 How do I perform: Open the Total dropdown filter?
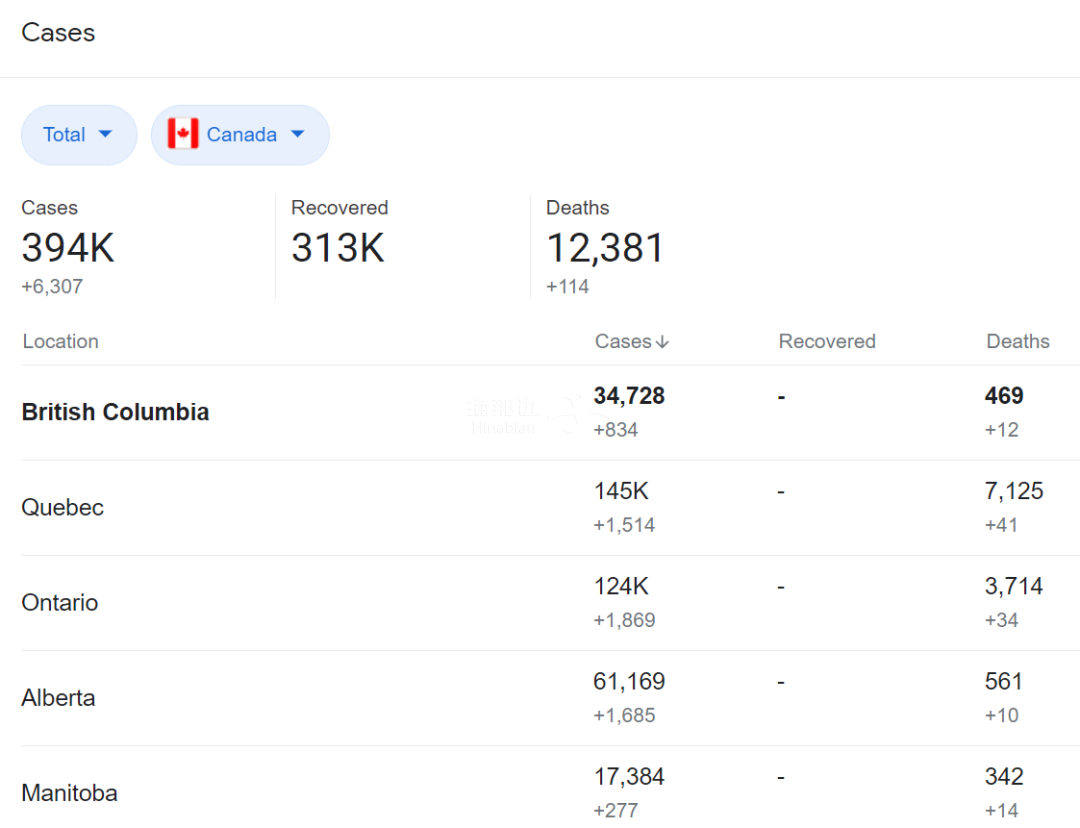78,135
